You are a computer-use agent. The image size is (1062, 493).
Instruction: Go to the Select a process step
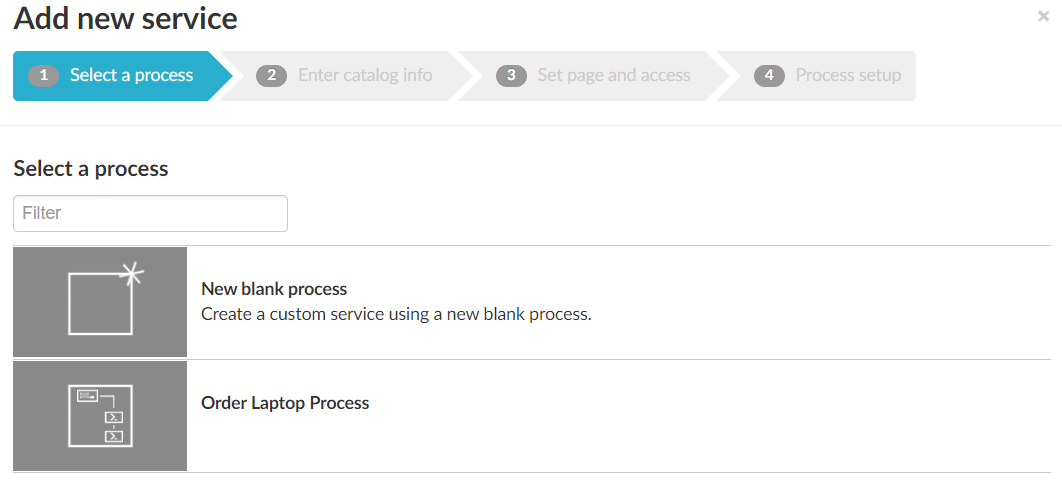click(x=131, y=75)
